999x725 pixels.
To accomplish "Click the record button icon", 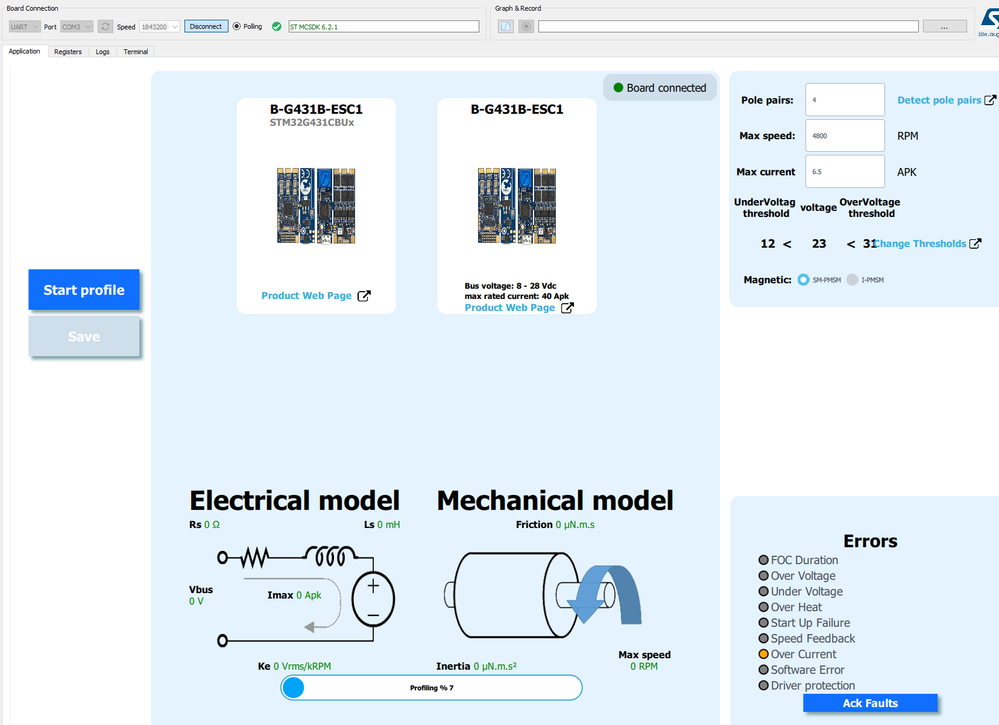I will tap(526, 27).
